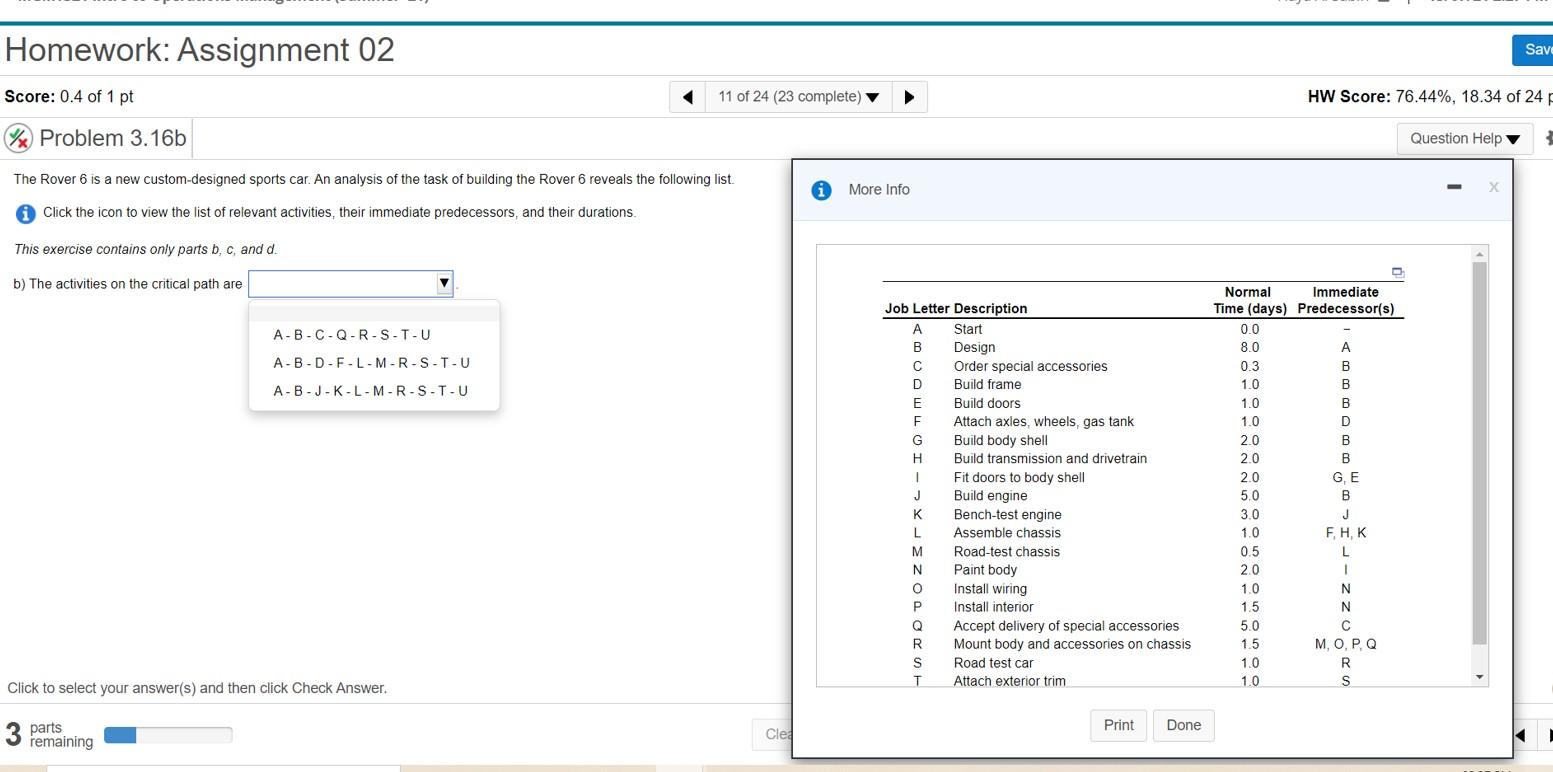Click 'Fit doors to body shell' row
This screenshot has height=772, width=1553.
pyautogui.click(x=1019, y=478)
